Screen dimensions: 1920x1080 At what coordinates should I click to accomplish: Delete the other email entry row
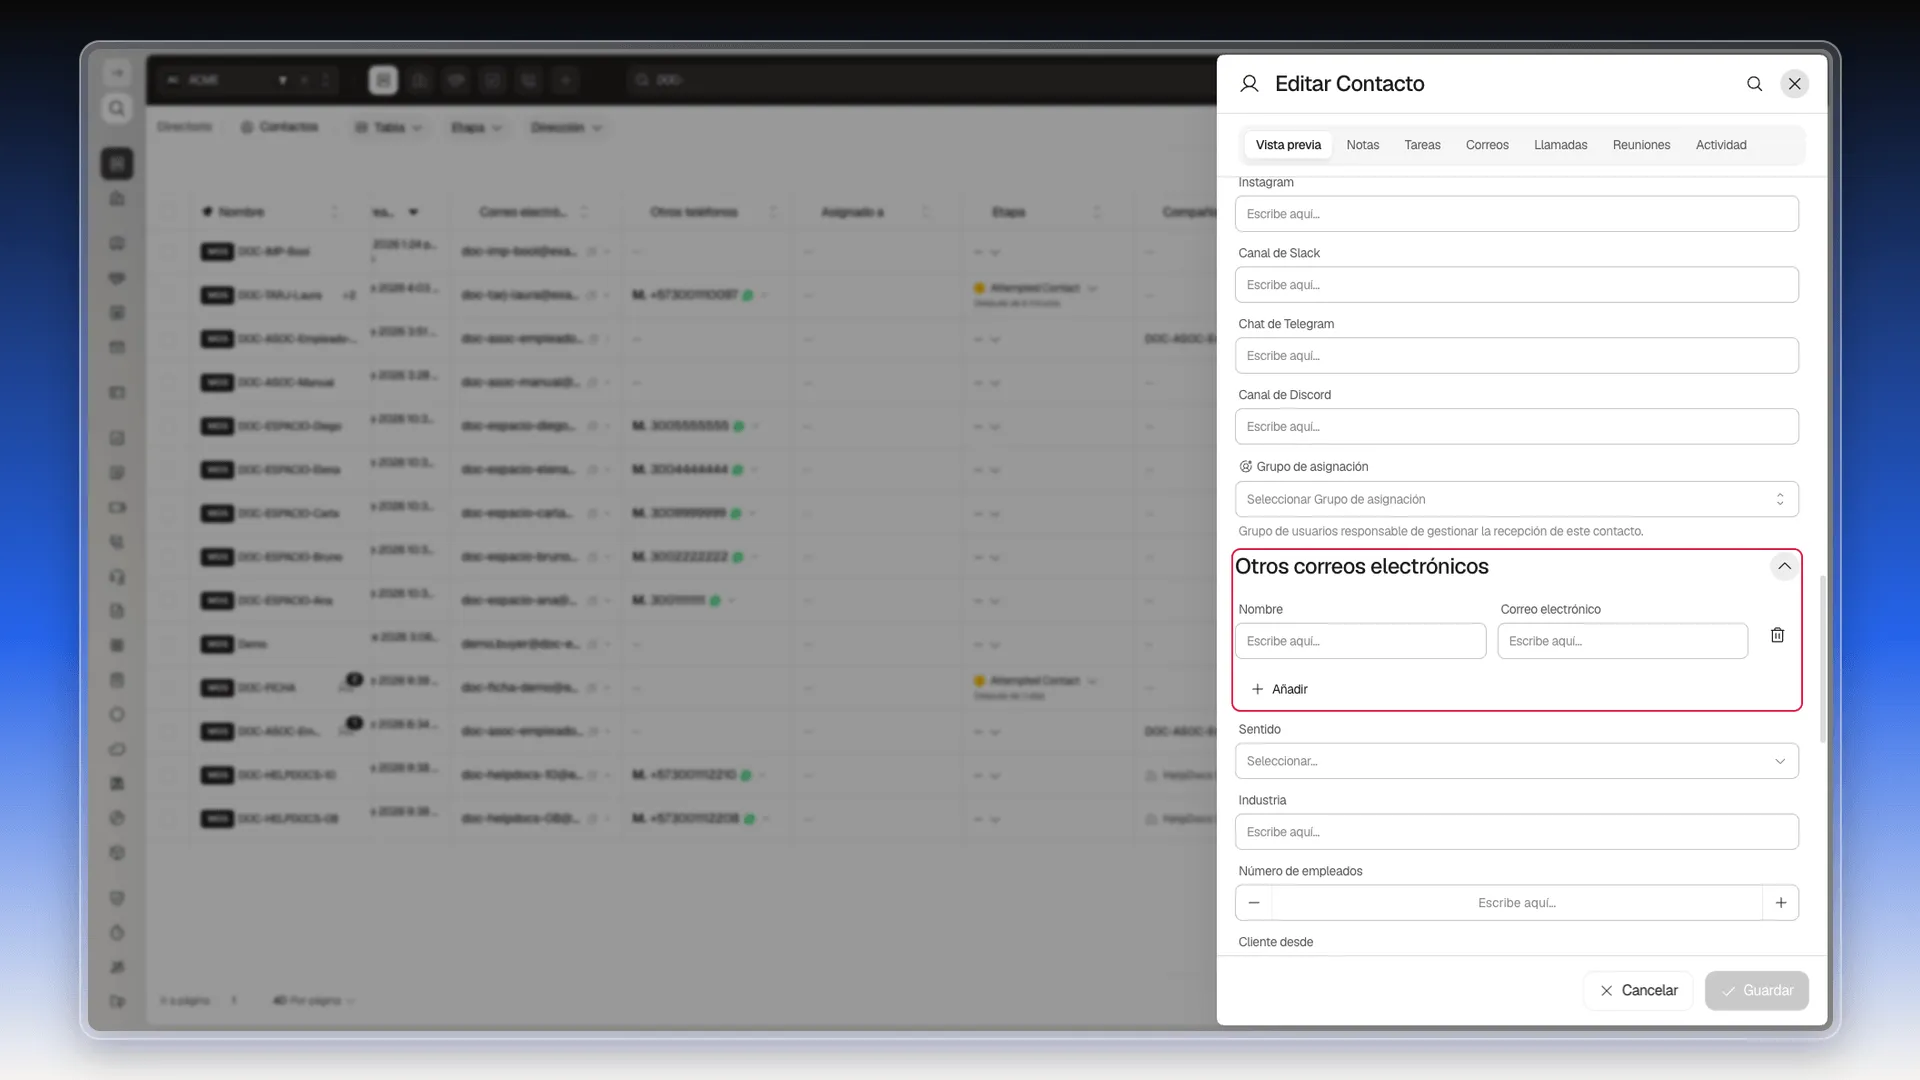point(1777,635)
